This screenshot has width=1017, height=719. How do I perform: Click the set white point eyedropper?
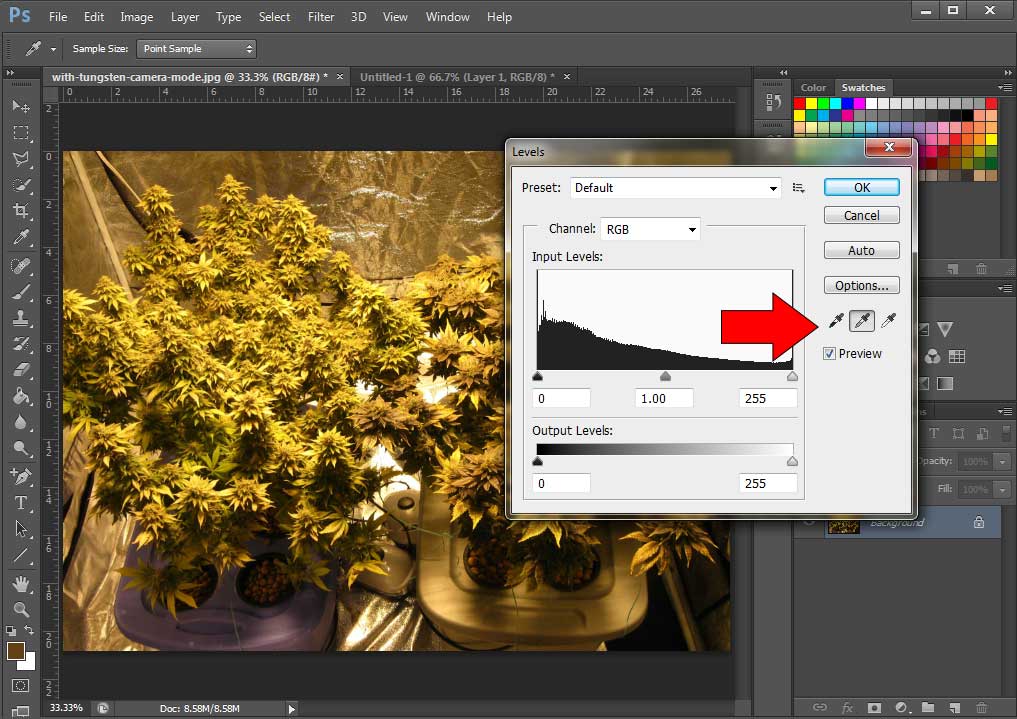coord(886,321)
